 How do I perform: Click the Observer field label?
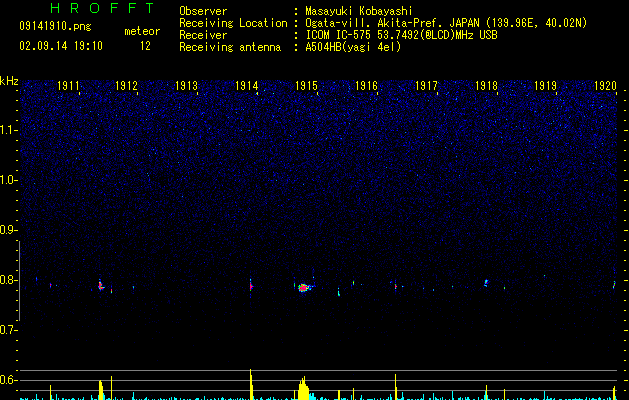203,11
